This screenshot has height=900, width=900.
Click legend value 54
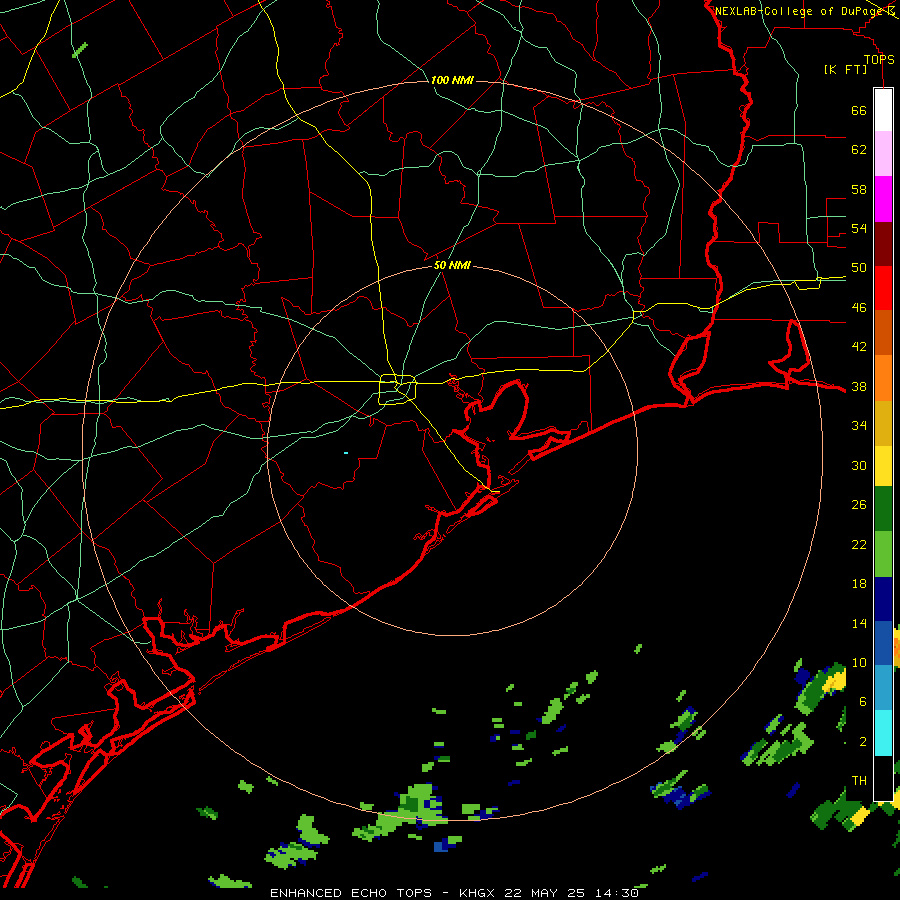pos(859,228)
